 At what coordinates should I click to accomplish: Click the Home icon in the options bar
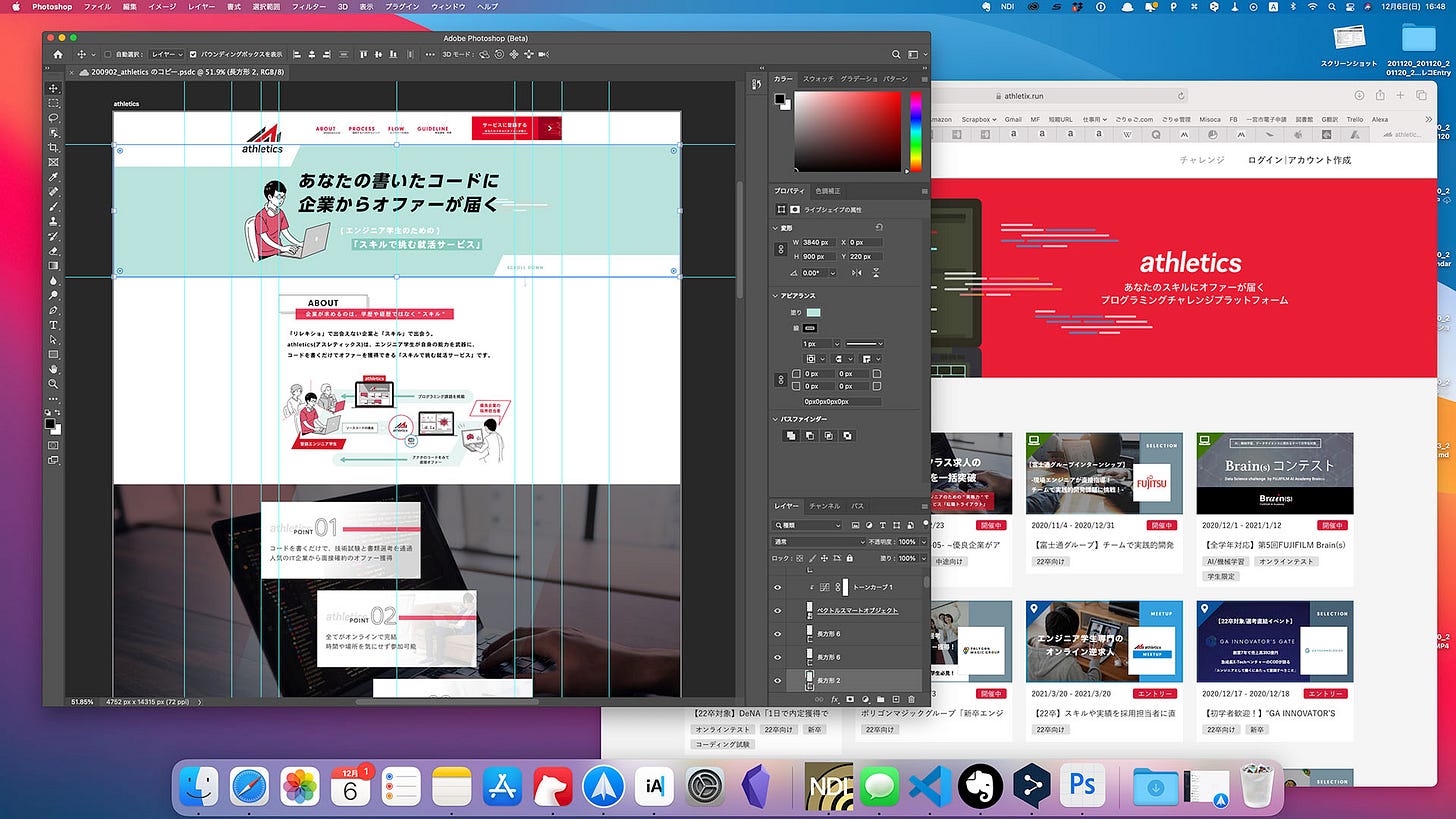pos(58,54)
